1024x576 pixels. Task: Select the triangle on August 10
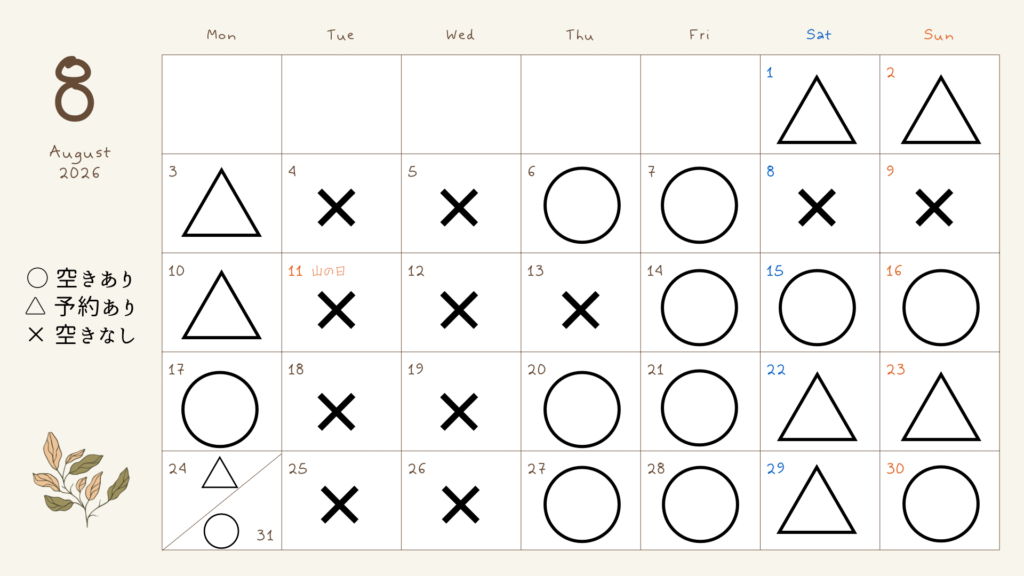click(221, 306)
